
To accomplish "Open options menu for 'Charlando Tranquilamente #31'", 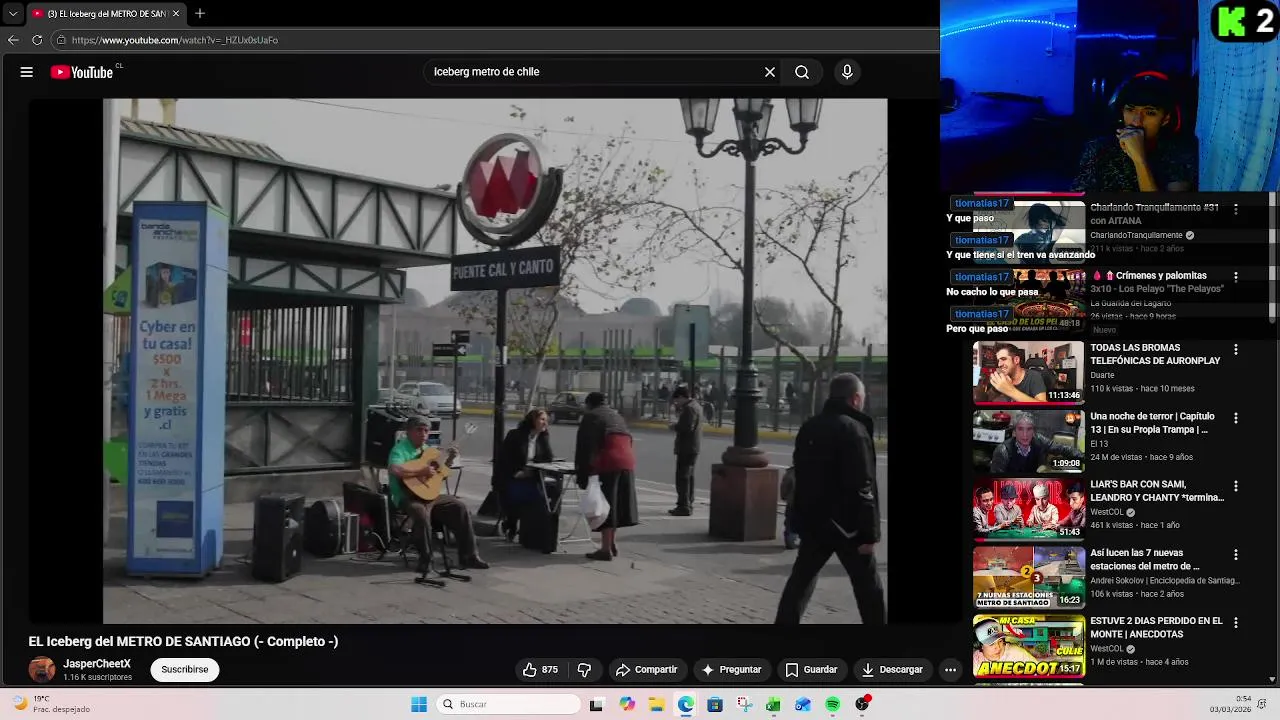I will [1236, 209].
